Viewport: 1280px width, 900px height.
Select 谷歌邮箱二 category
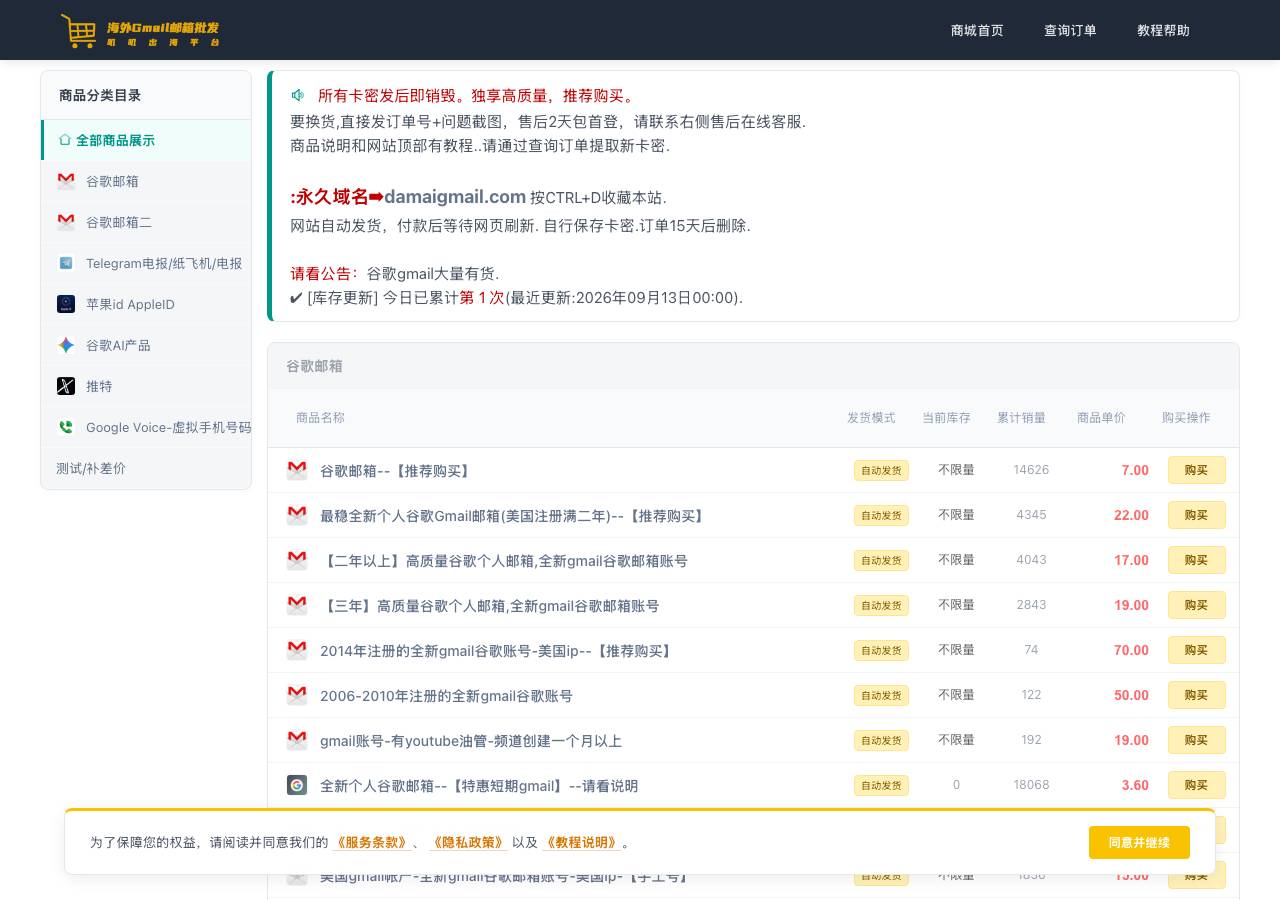point(146,222)
